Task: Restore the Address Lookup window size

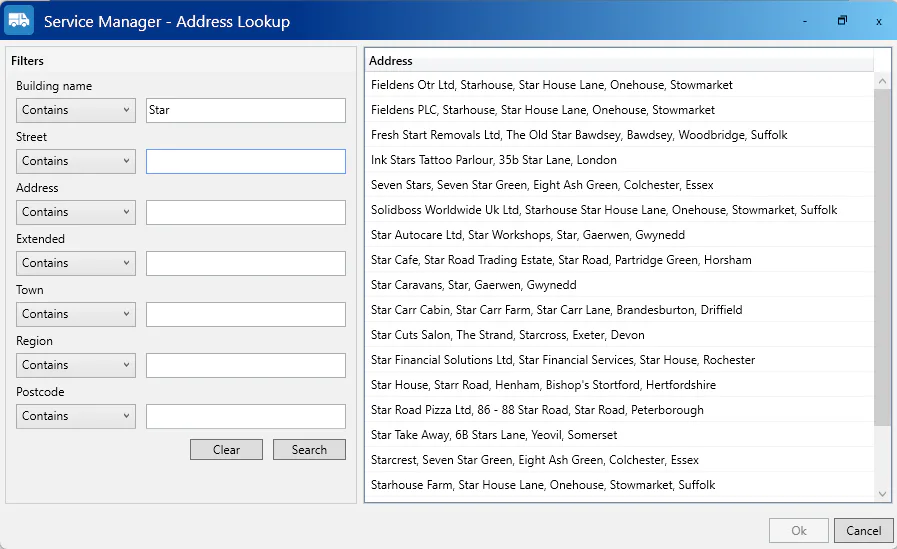Action: click(x=842, y=21)
